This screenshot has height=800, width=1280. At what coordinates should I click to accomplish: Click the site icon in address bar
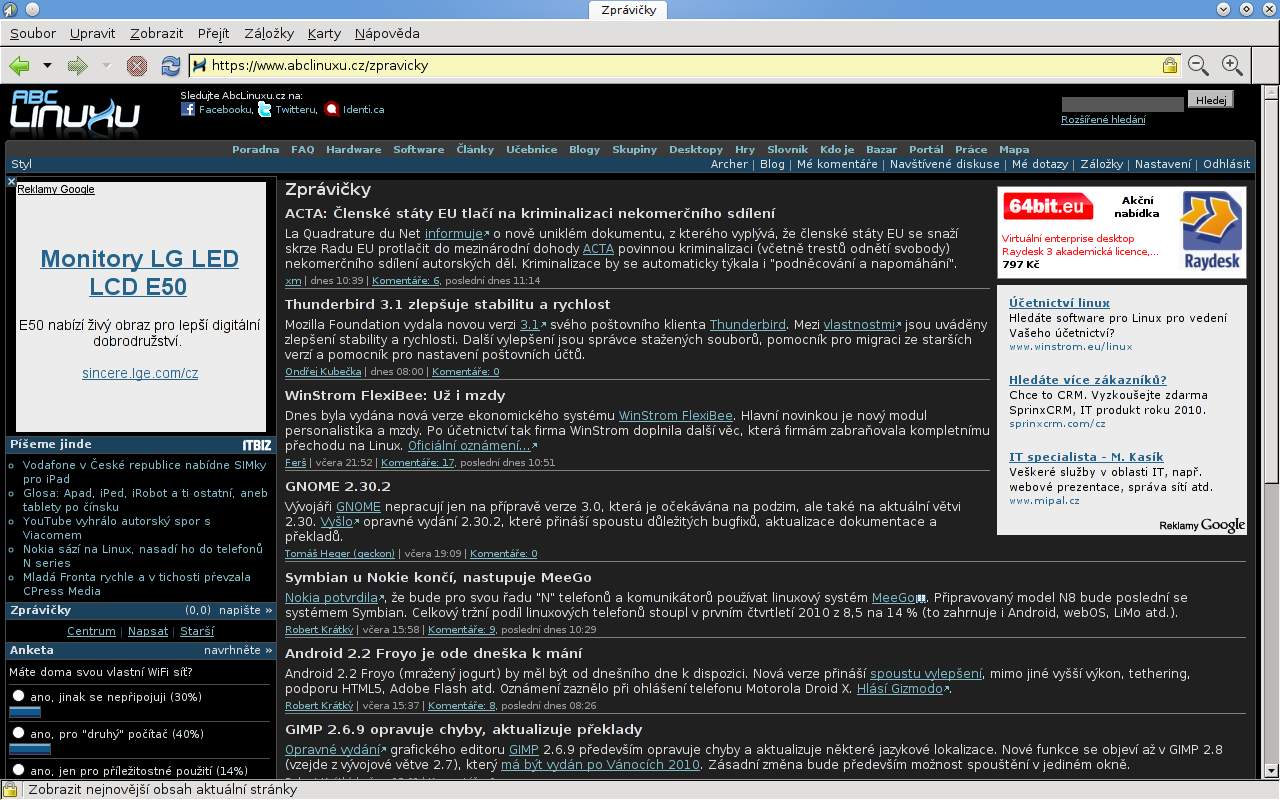199,65
